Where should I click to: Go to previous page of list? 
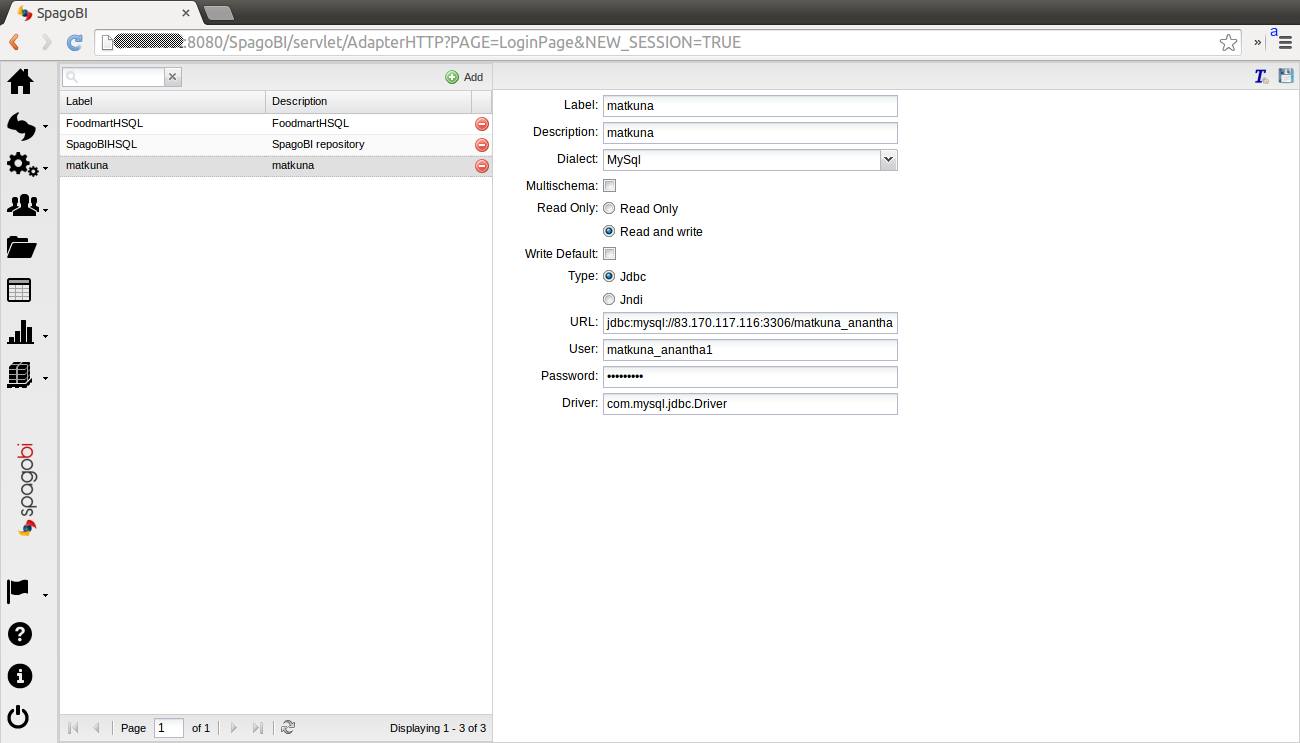click(x=96, y=728)
